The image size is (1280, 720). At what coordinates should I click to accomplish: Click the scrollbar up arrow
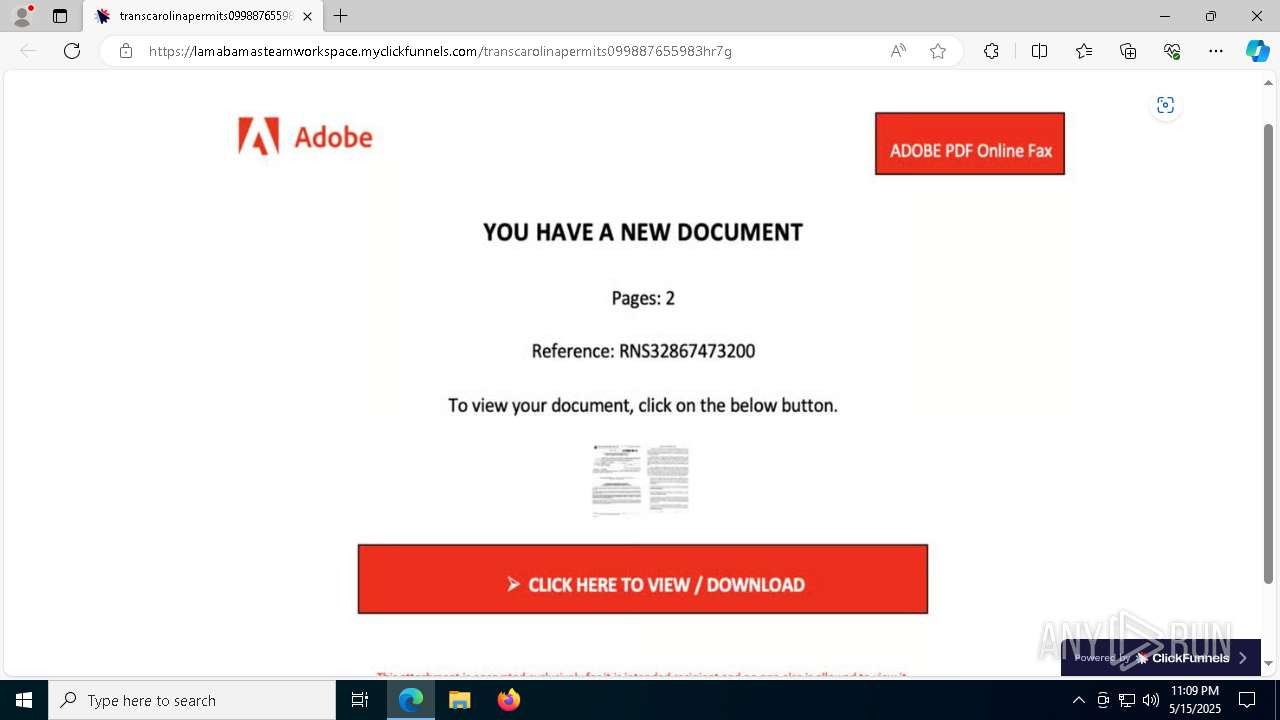(1269, 83)
